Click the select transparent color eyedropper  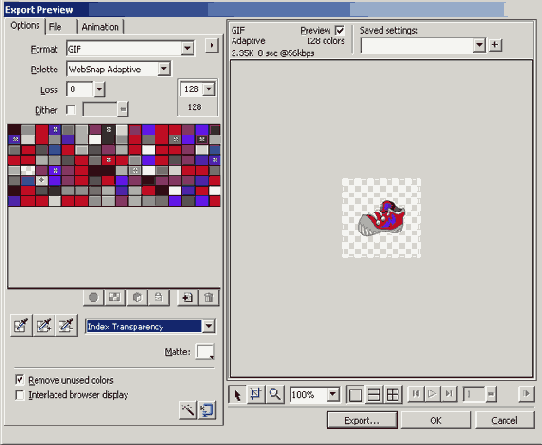21,325
